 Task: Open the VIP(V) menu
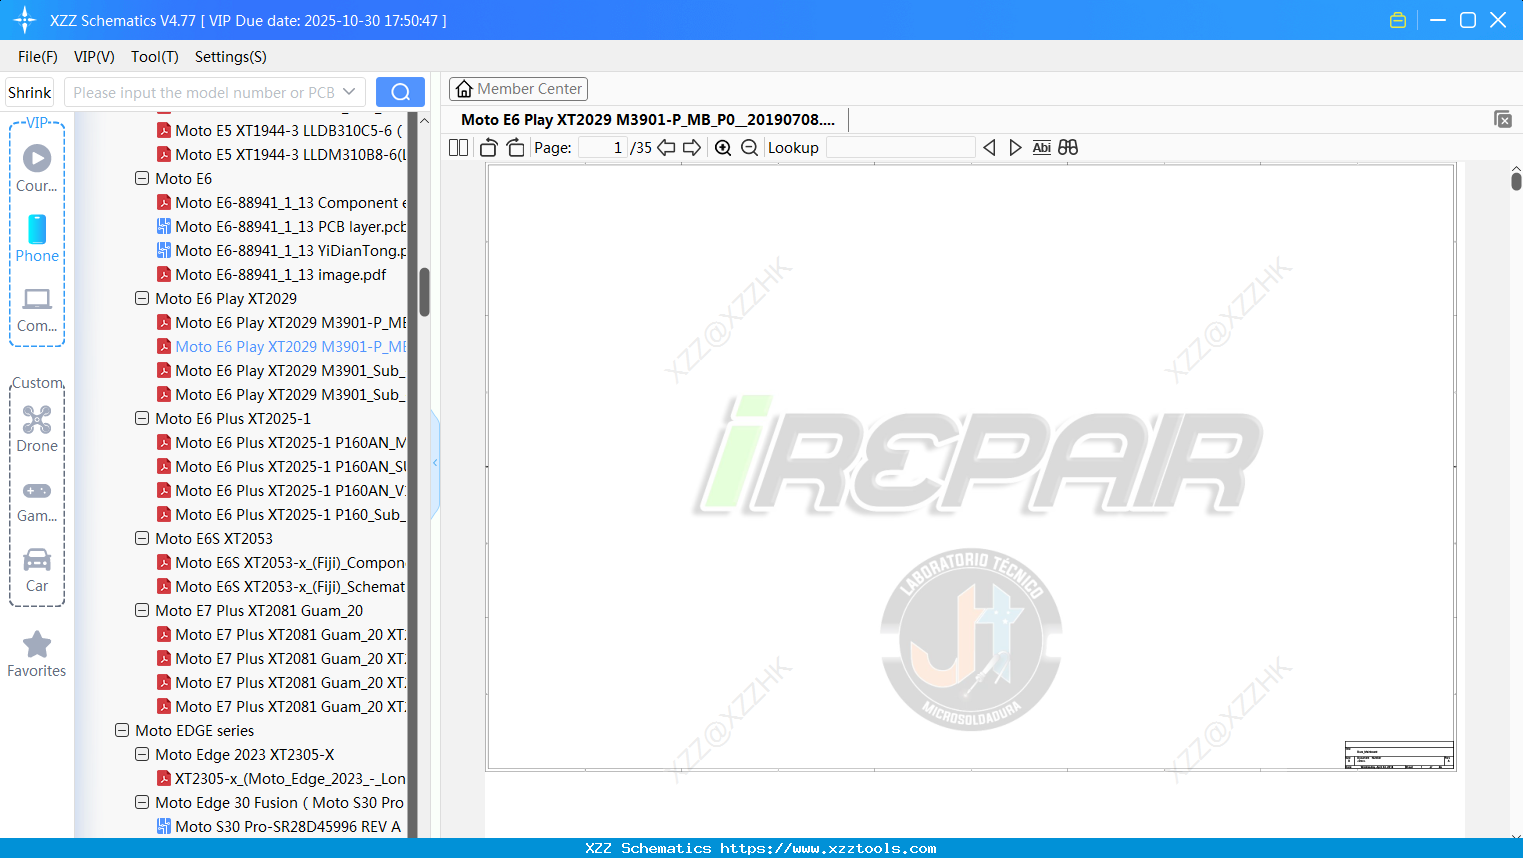coord(94,57)
